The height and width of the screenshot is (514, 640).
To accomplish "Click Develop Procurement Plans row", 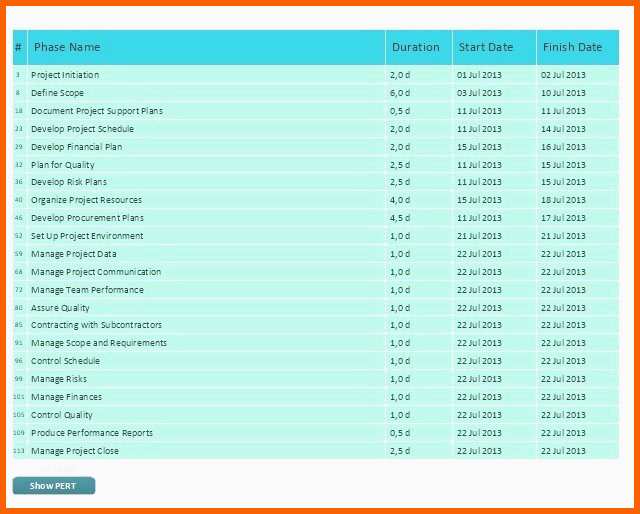I will [87, 218].
